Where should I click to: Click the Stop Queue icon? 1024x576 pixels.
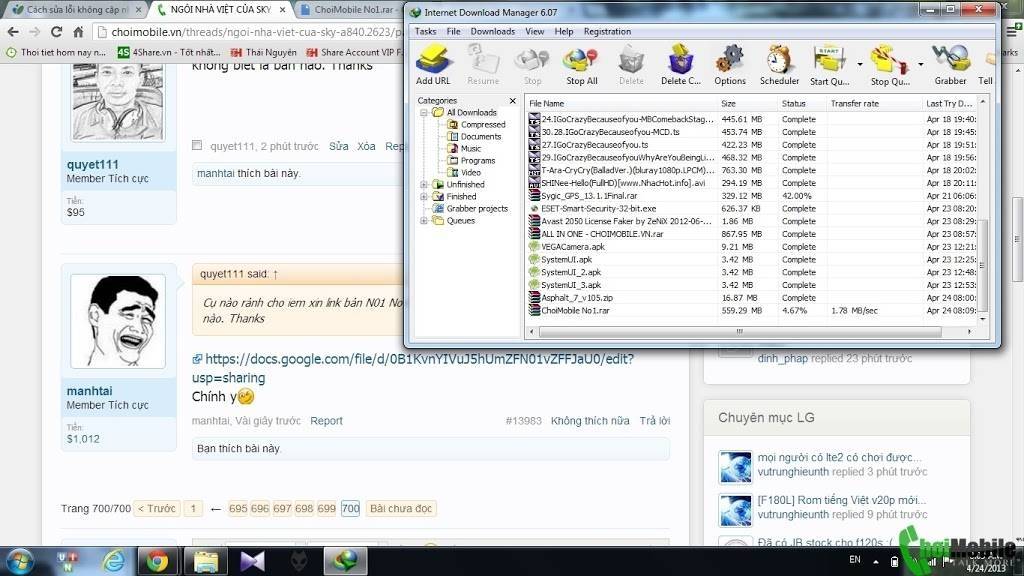click(x=884, y=61)
